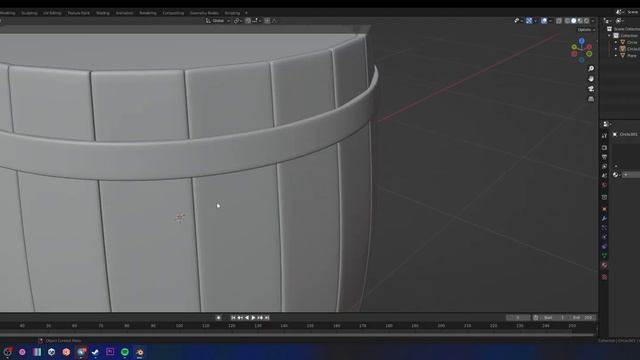
Task: Open the Object Data green triangle tab
Action: point(604,256)
